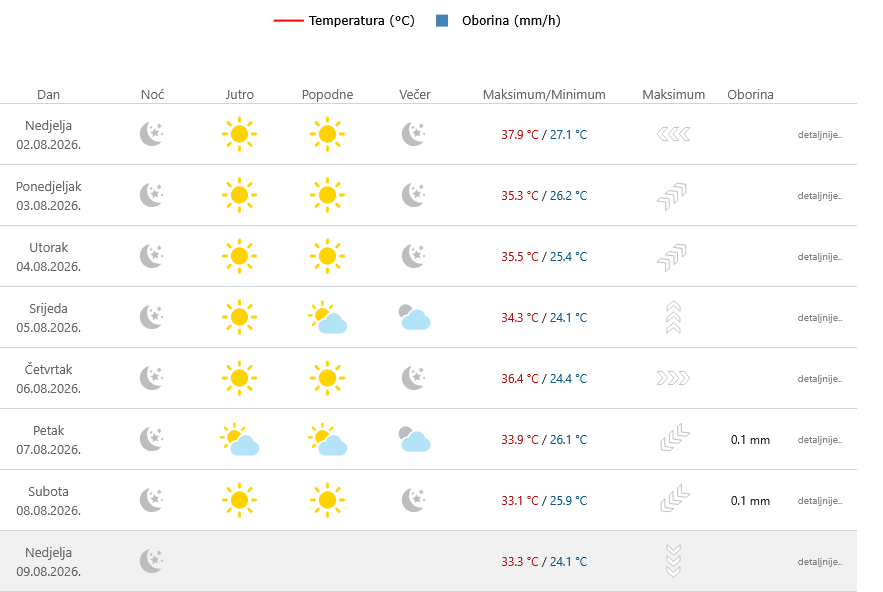Expand detaljnije for Subota 08.08.2026

pos(820,501)
